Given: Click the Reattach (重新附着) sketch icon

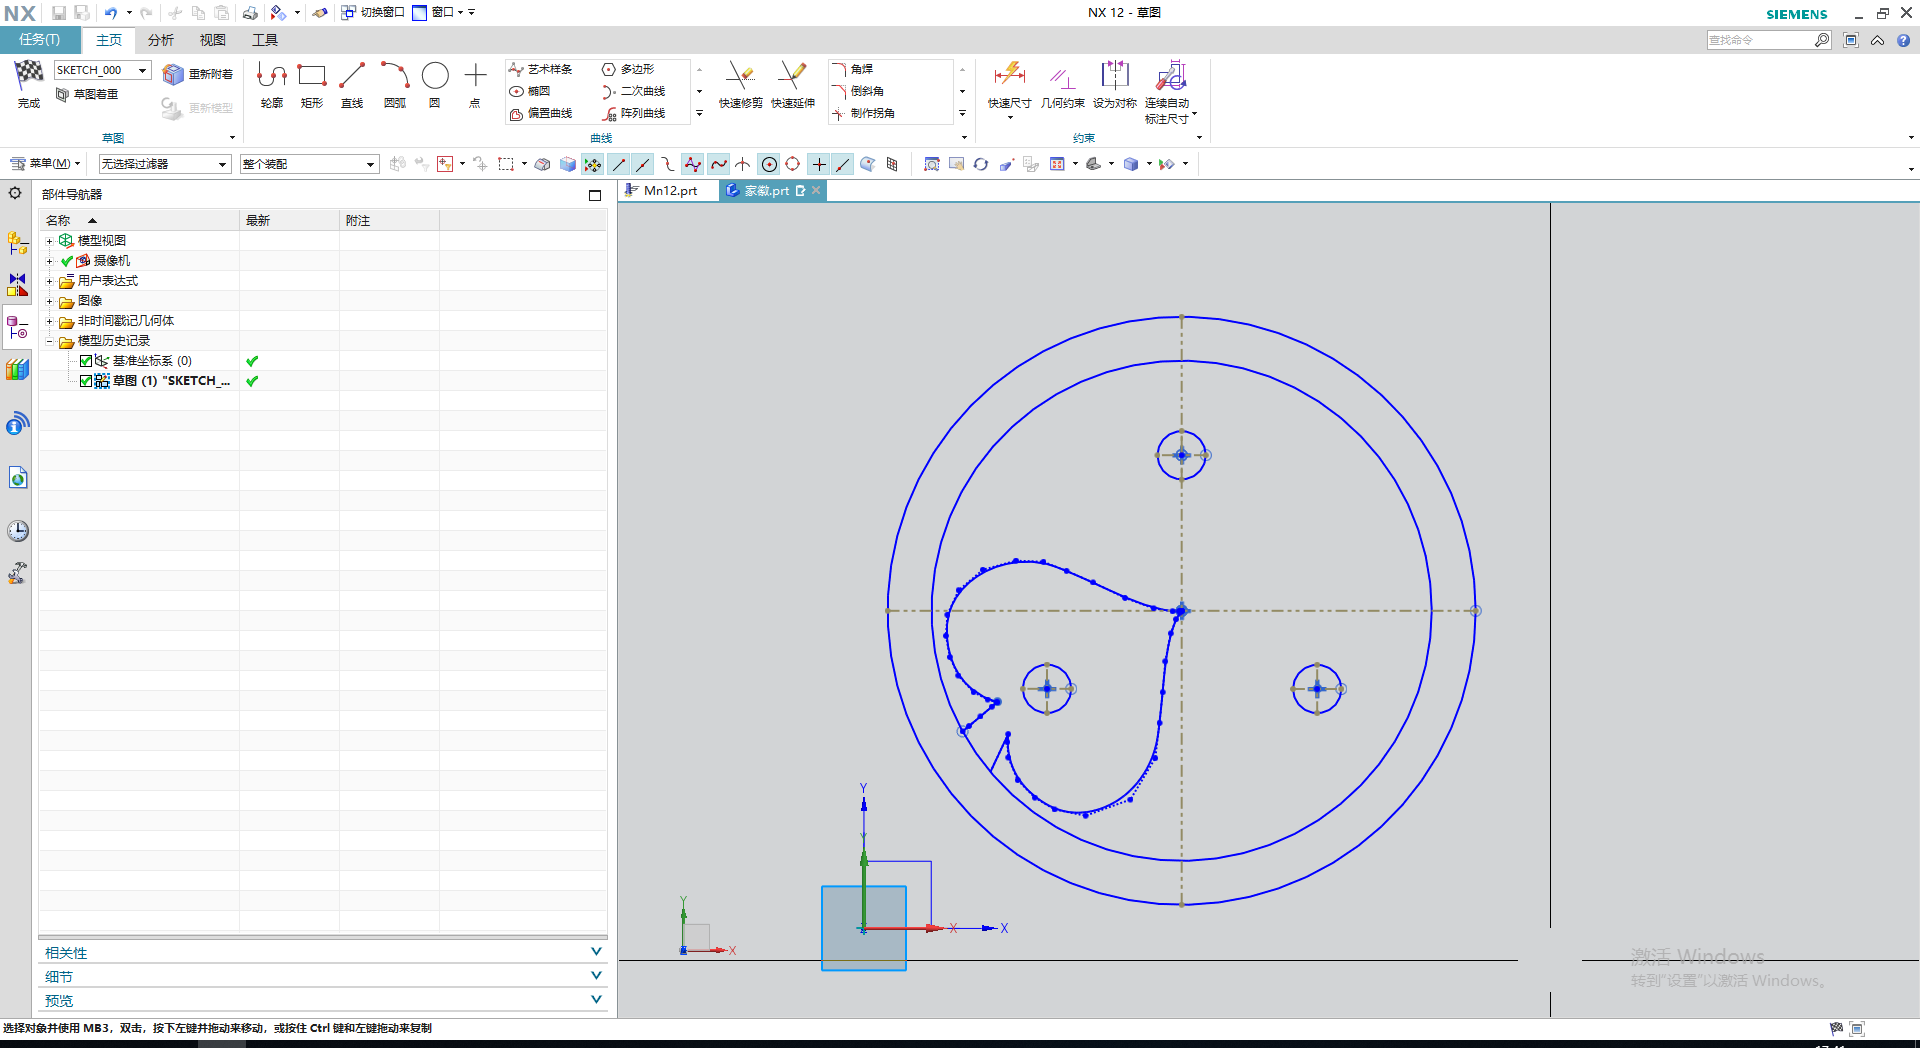Looking at the screenshot, I should tap(197, 74).
